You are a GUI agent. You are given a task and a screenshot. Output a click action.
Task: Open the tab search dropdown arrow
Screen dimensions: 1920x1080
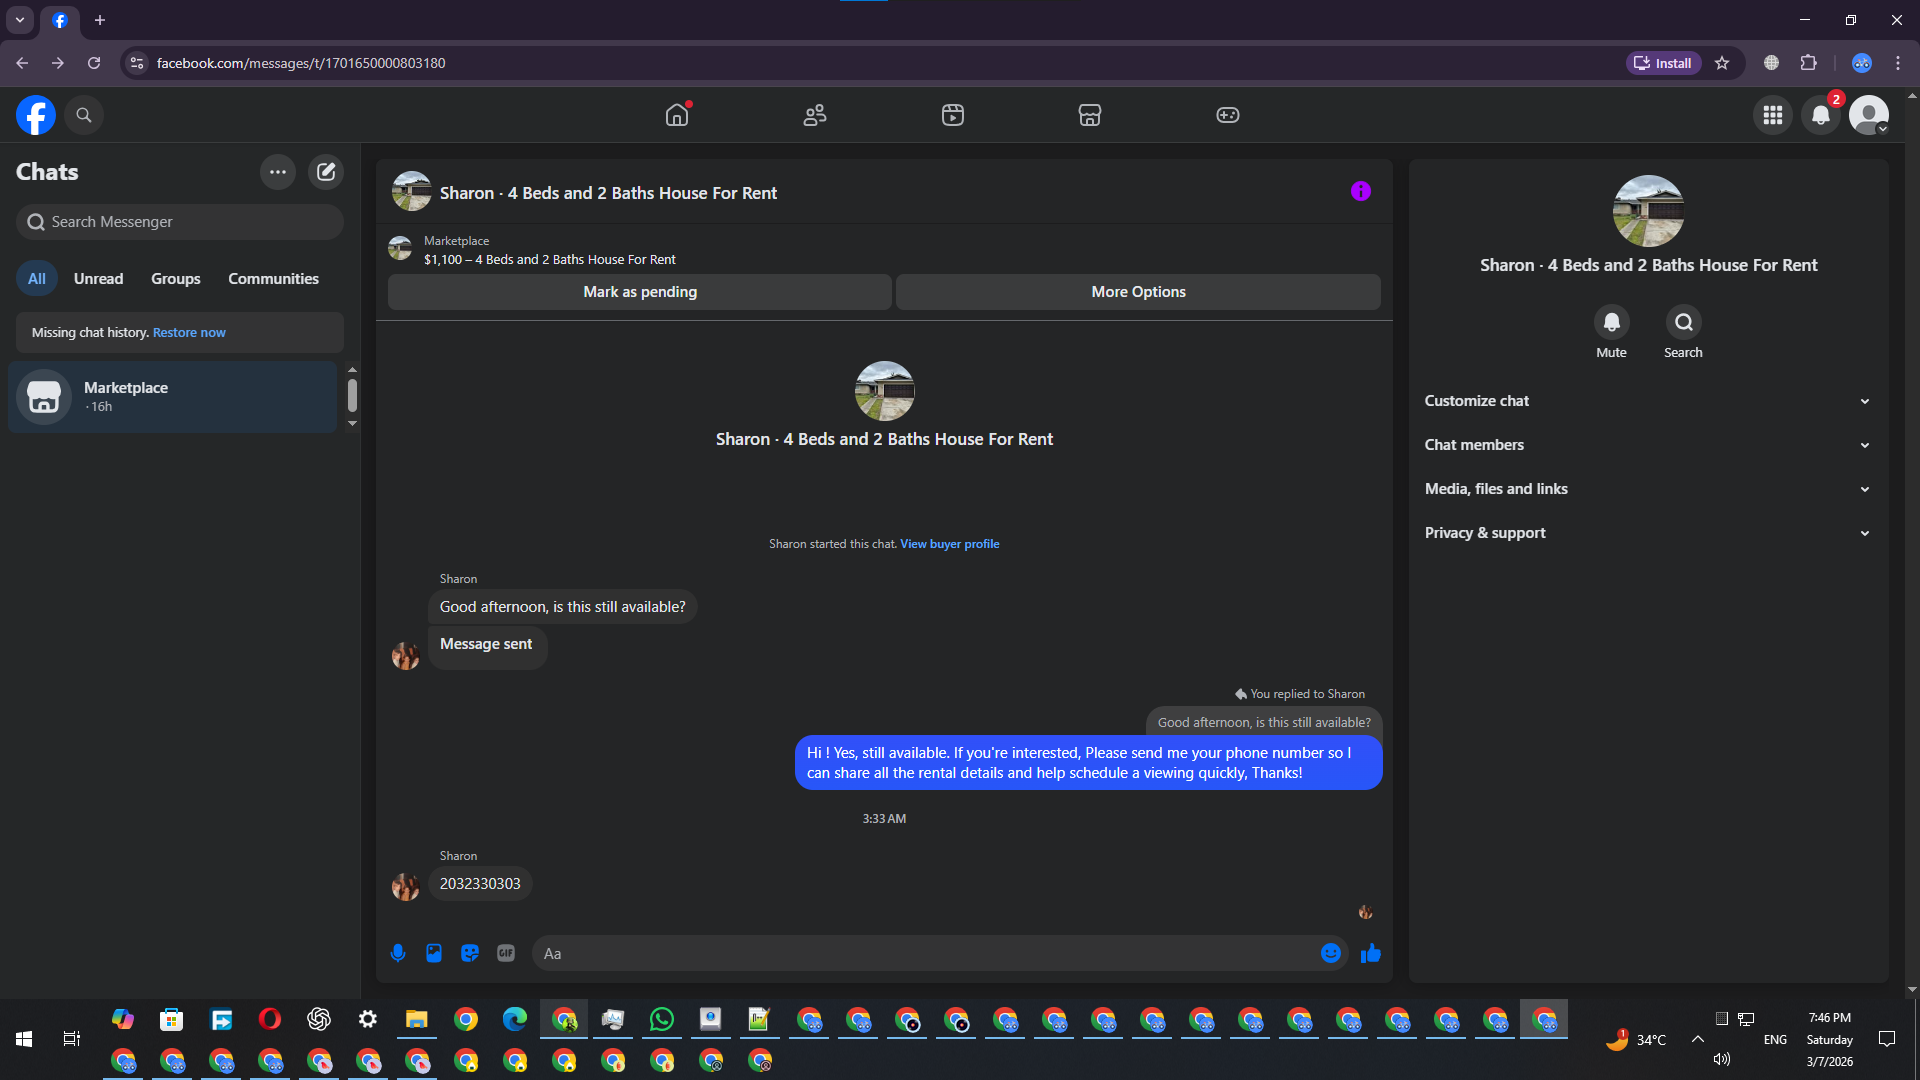click(20, 20)
